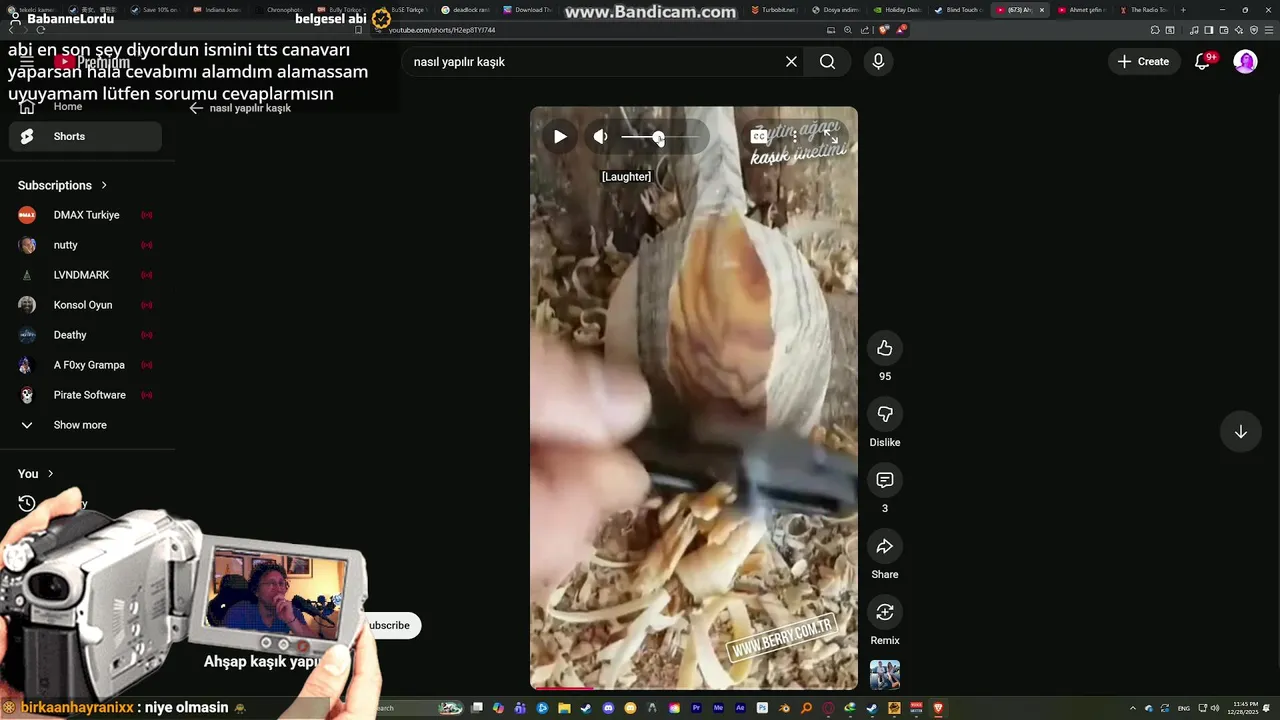Expand the Subscriptions section chevron
The image size is (1280, 720).
[x=104, y=185]
